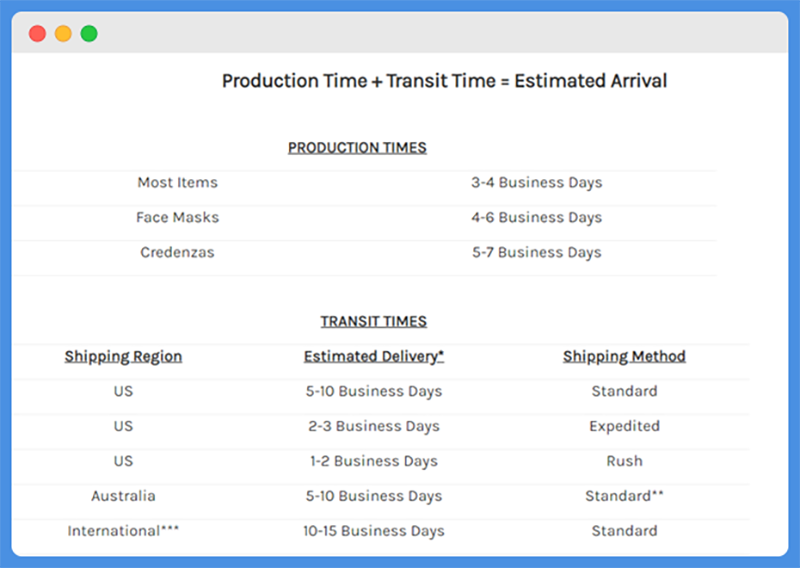Screen dimensions: 800x568
Task: Click the Standard** method for Australia
Action: coord(624,496)
